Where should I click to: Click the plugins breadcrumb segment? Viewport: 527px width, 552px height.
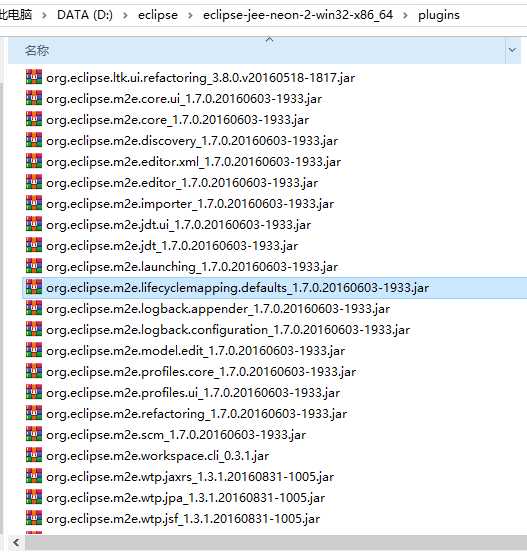(439, 15)
